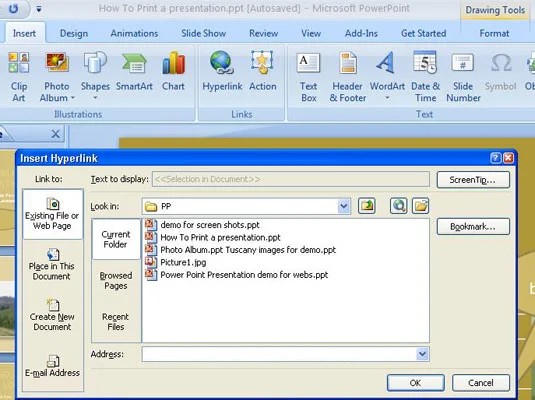Click the Browse the Web icon

(x=399, y=206)
